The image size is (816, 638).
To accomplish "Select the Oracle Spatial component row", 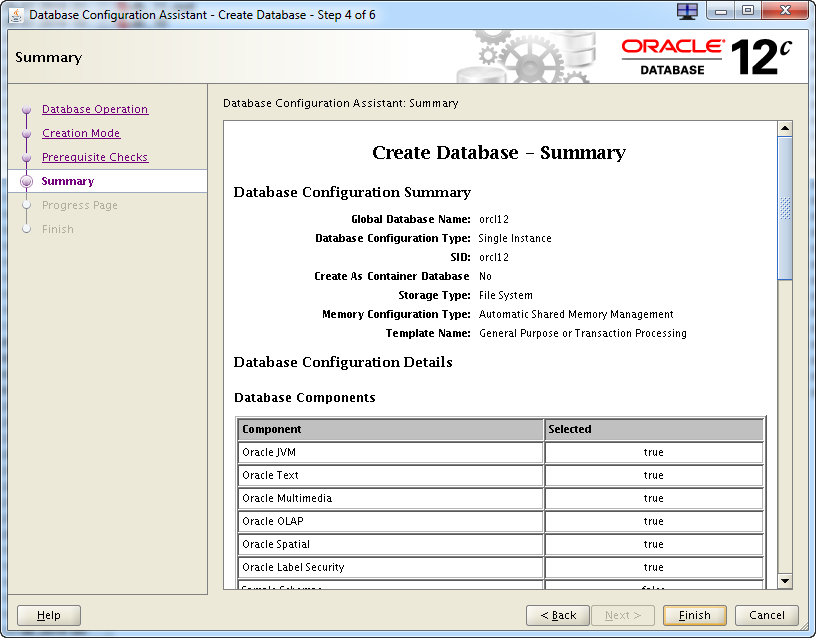I will pos(501,544).
